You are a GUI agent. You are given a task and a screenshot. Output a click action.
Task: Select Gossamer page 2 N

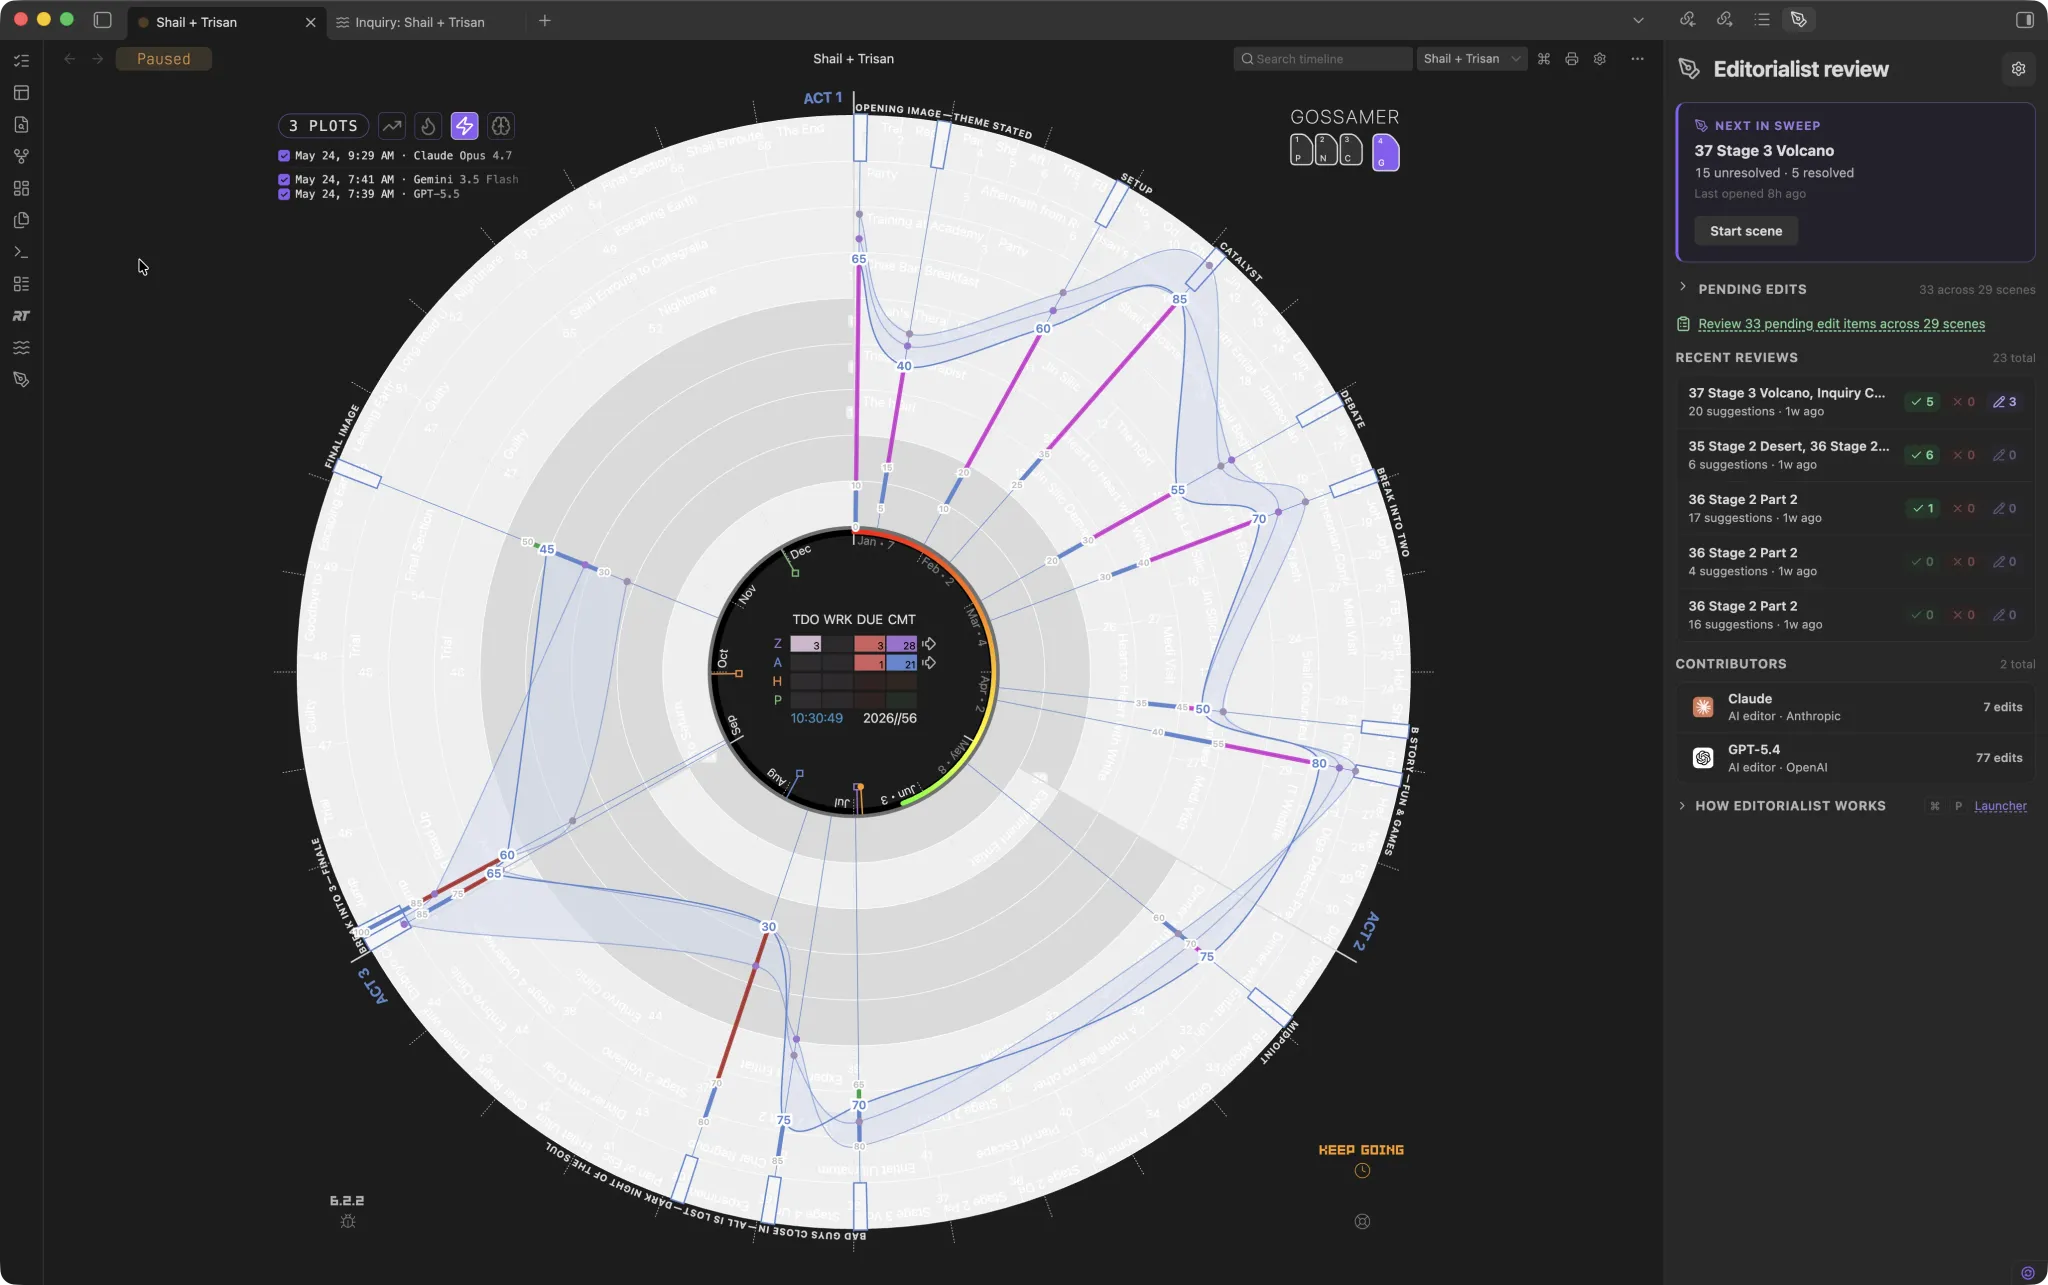[1326, 150]
